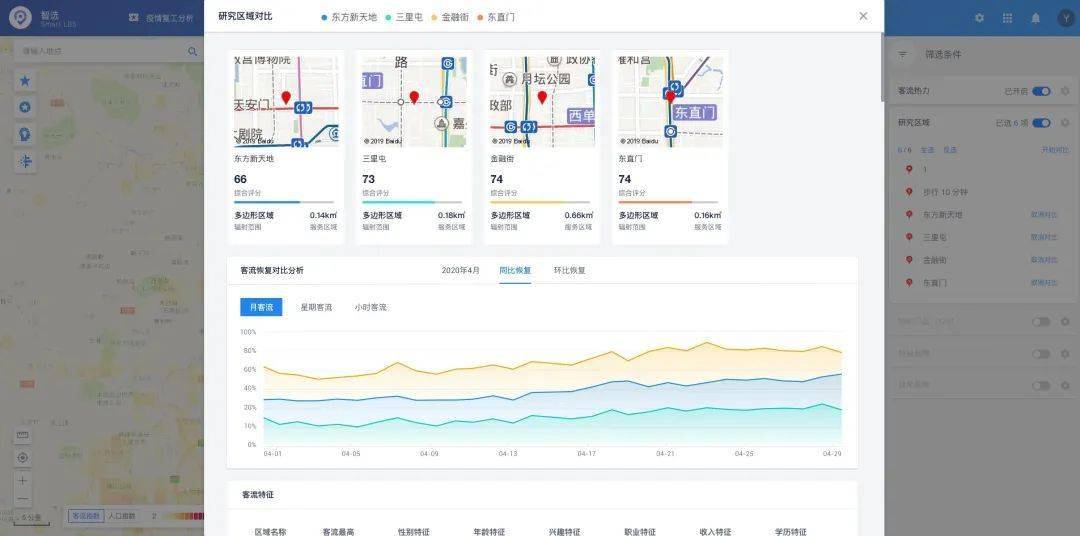Viewport: 1080px width, 536px height.
Task: Toggle 金融街 series in header legend
Action: [x=450, y=17]
